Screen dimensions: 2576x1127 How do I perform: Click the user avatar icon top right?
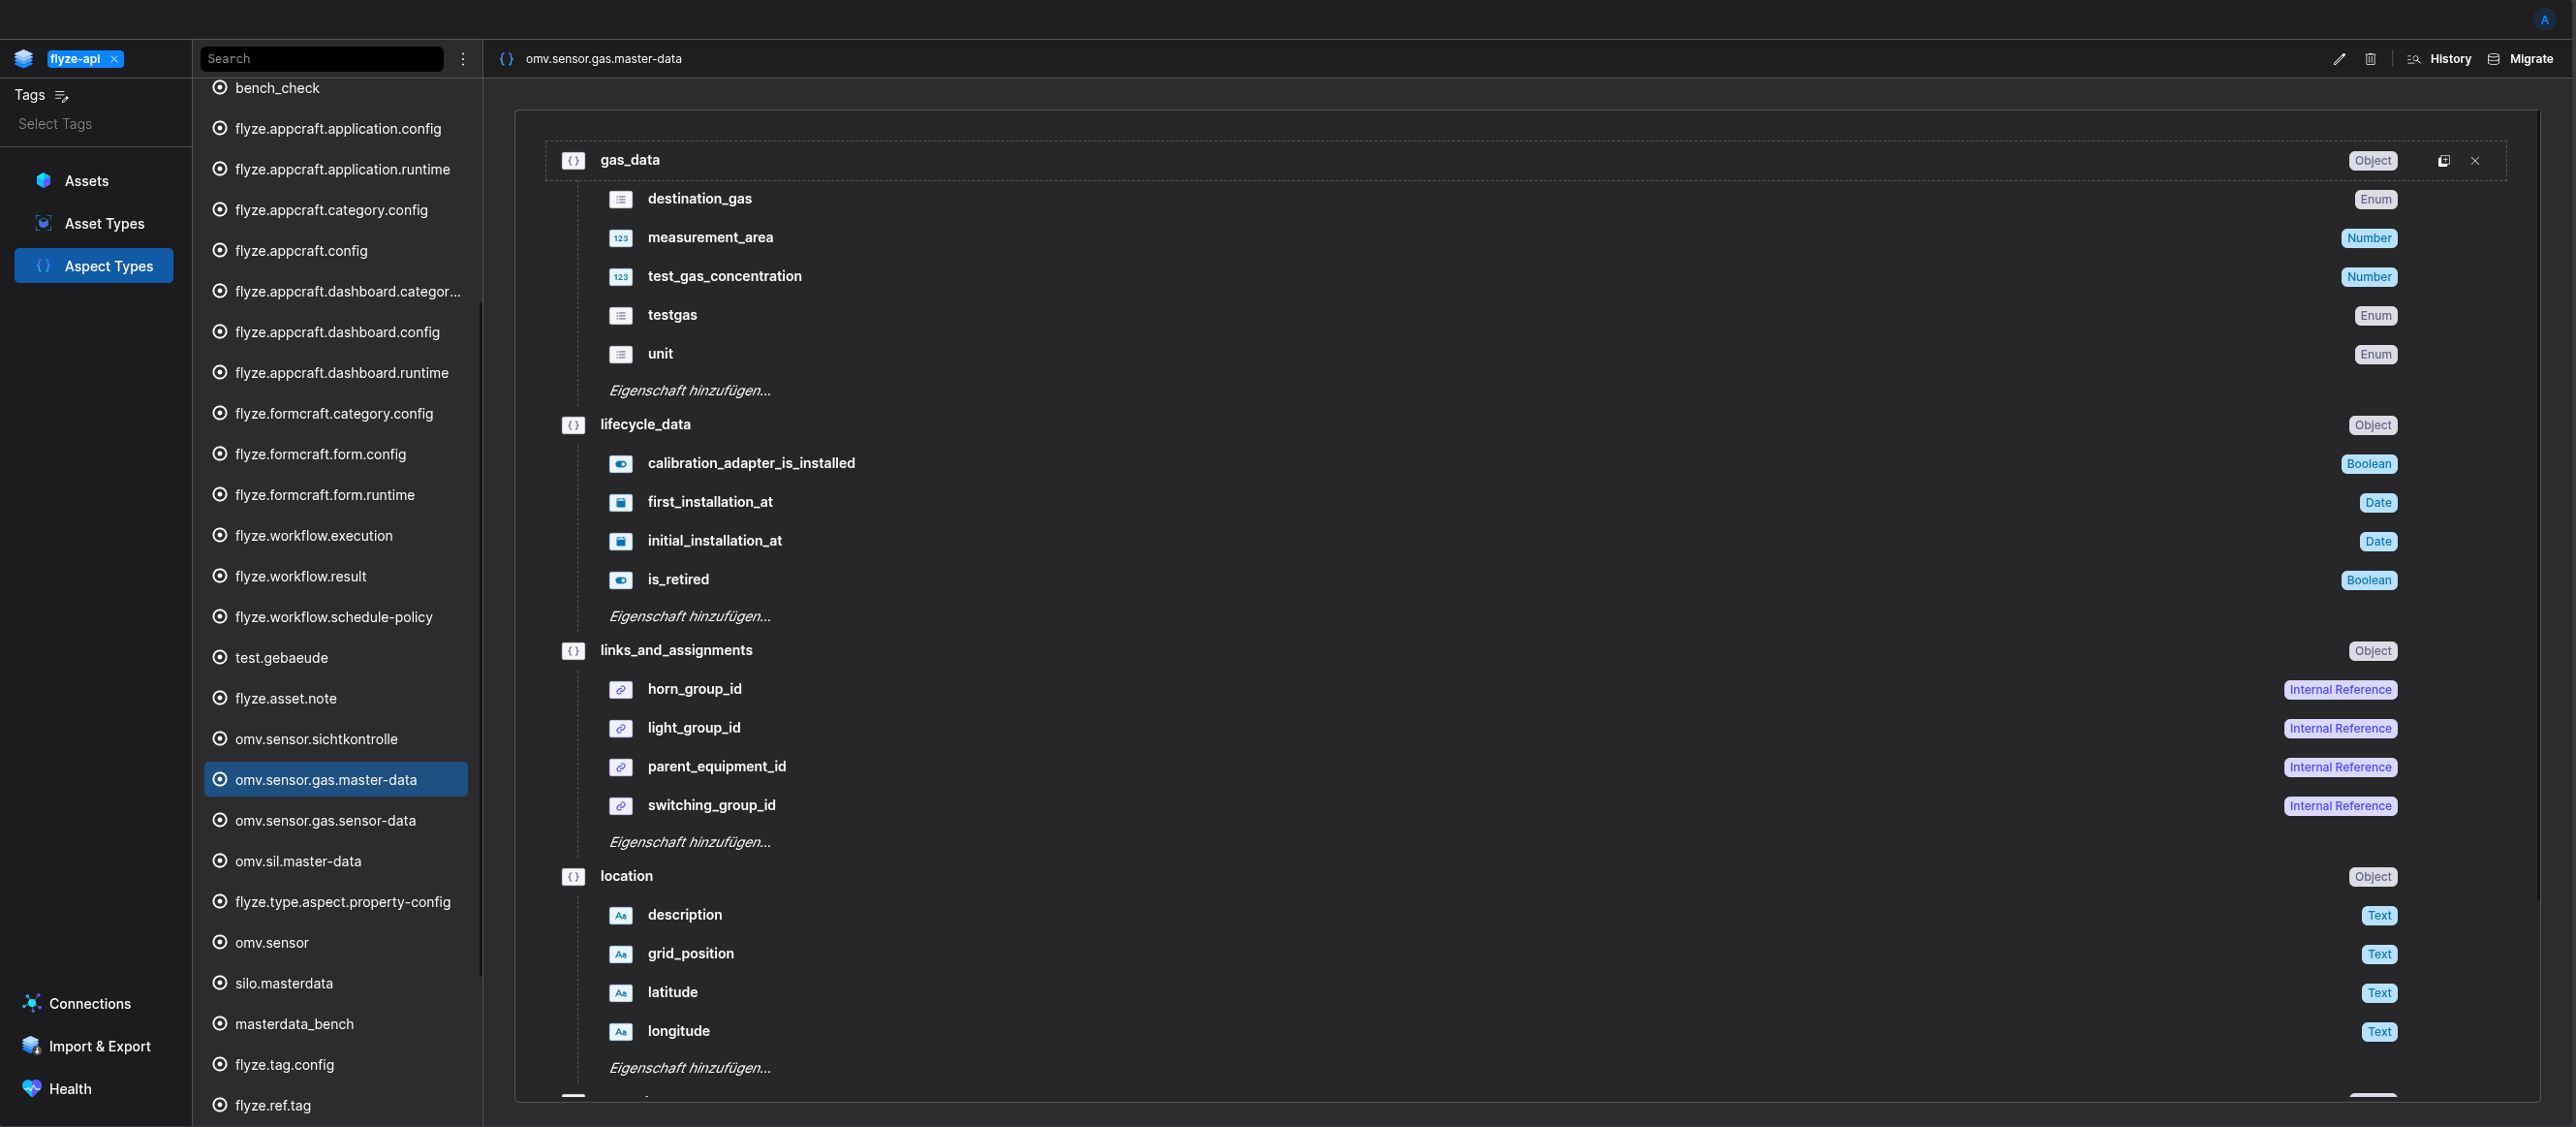tap(2544, 20)
